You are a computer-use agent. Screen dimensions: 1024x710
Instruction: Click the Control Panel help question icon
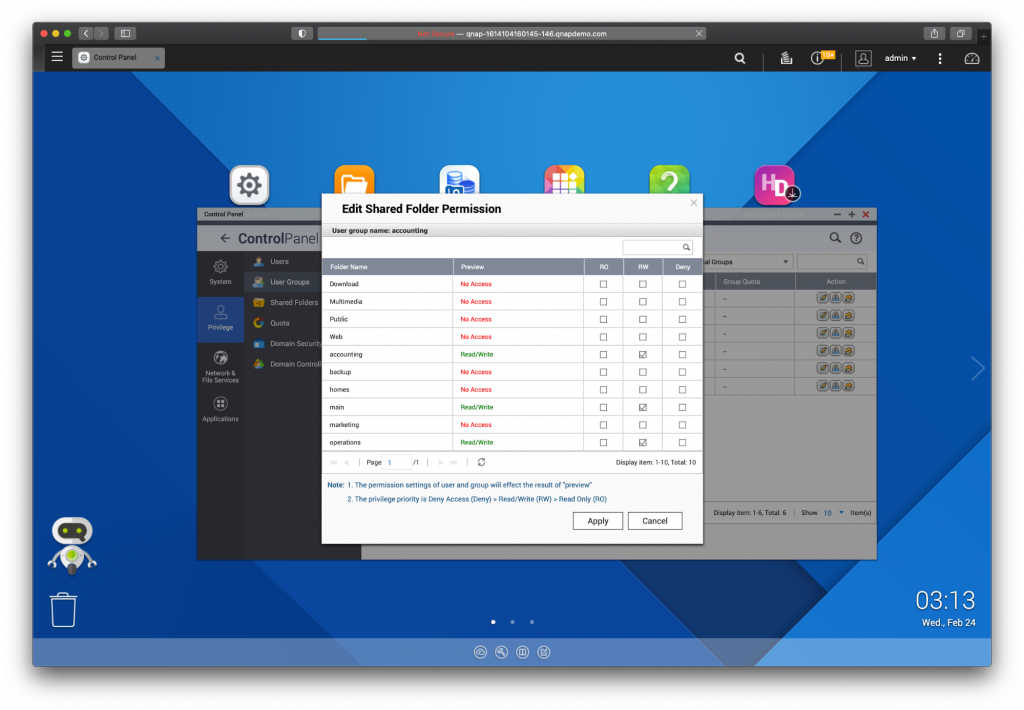point(856,238)
